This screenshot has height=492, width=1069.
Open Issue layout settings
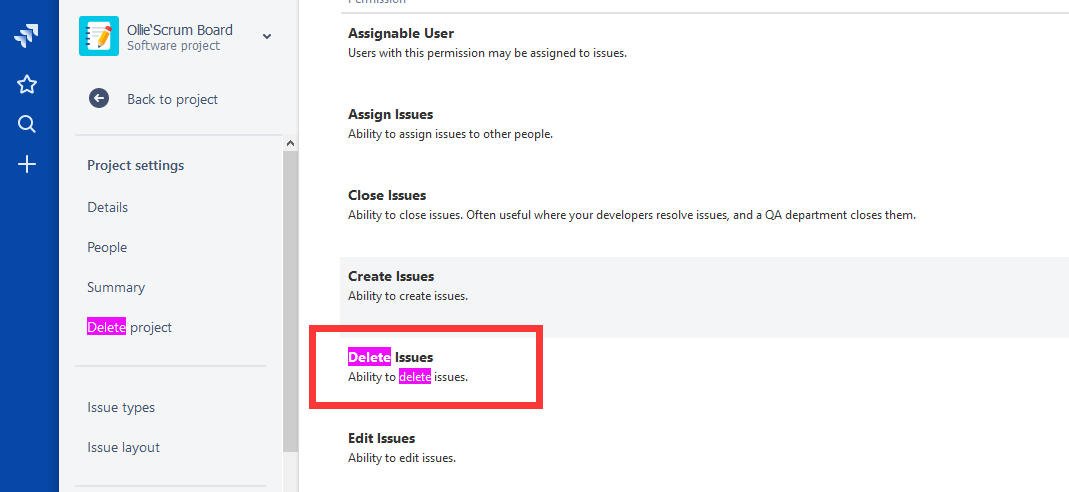click(123, 448)
